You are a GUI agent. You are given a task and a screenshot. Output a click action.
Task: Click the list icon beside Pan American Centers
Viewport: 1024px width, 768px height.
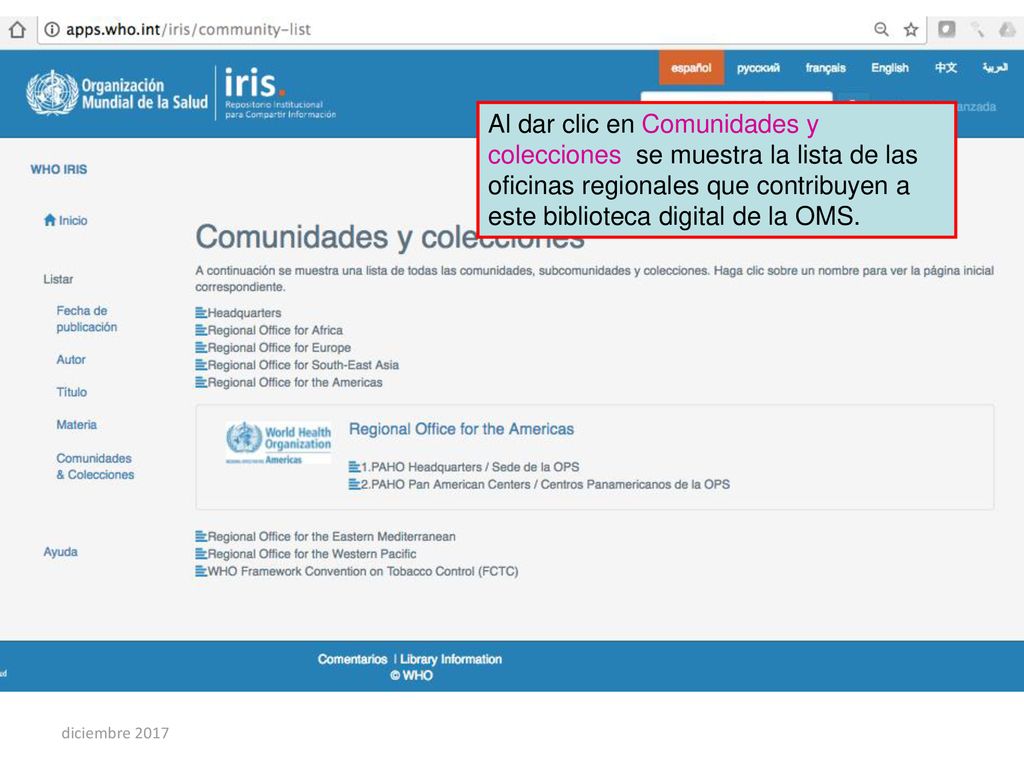(354, 485)
